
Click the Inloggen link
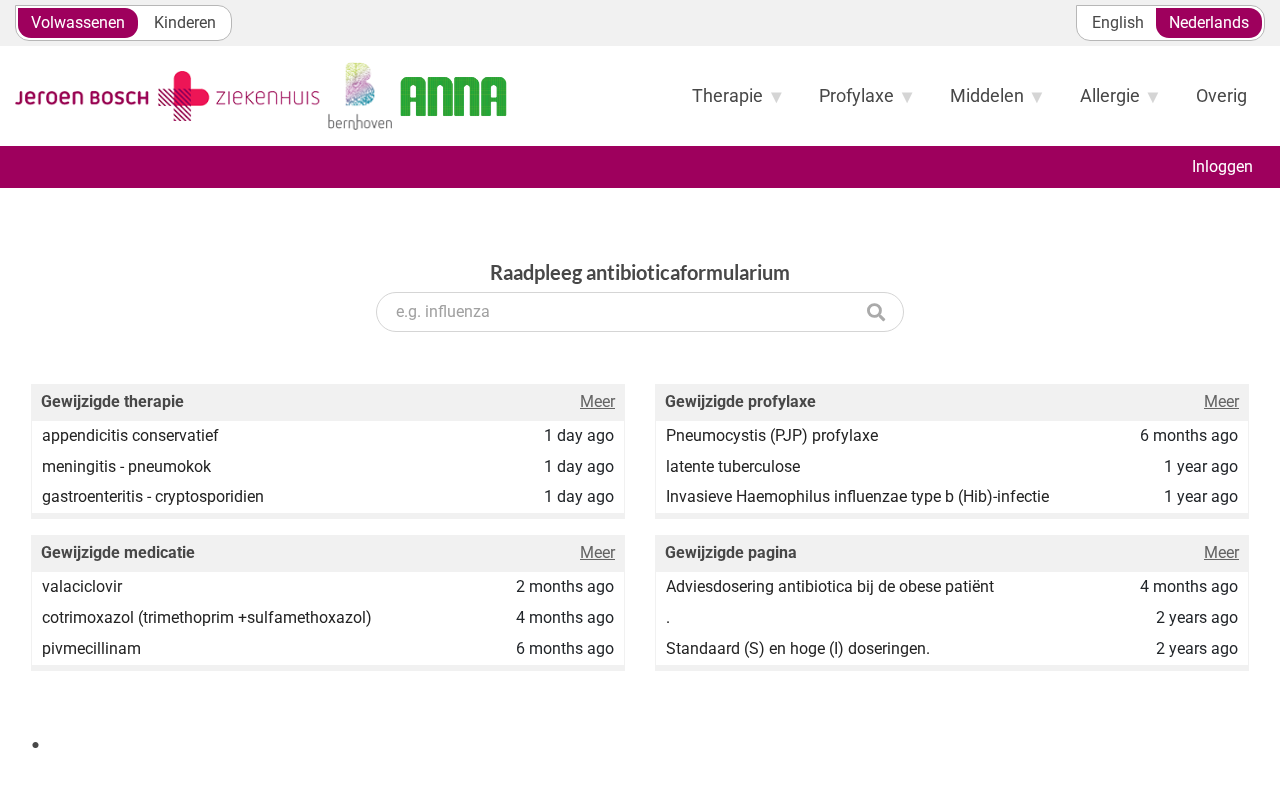click(x=1222, y=166)
